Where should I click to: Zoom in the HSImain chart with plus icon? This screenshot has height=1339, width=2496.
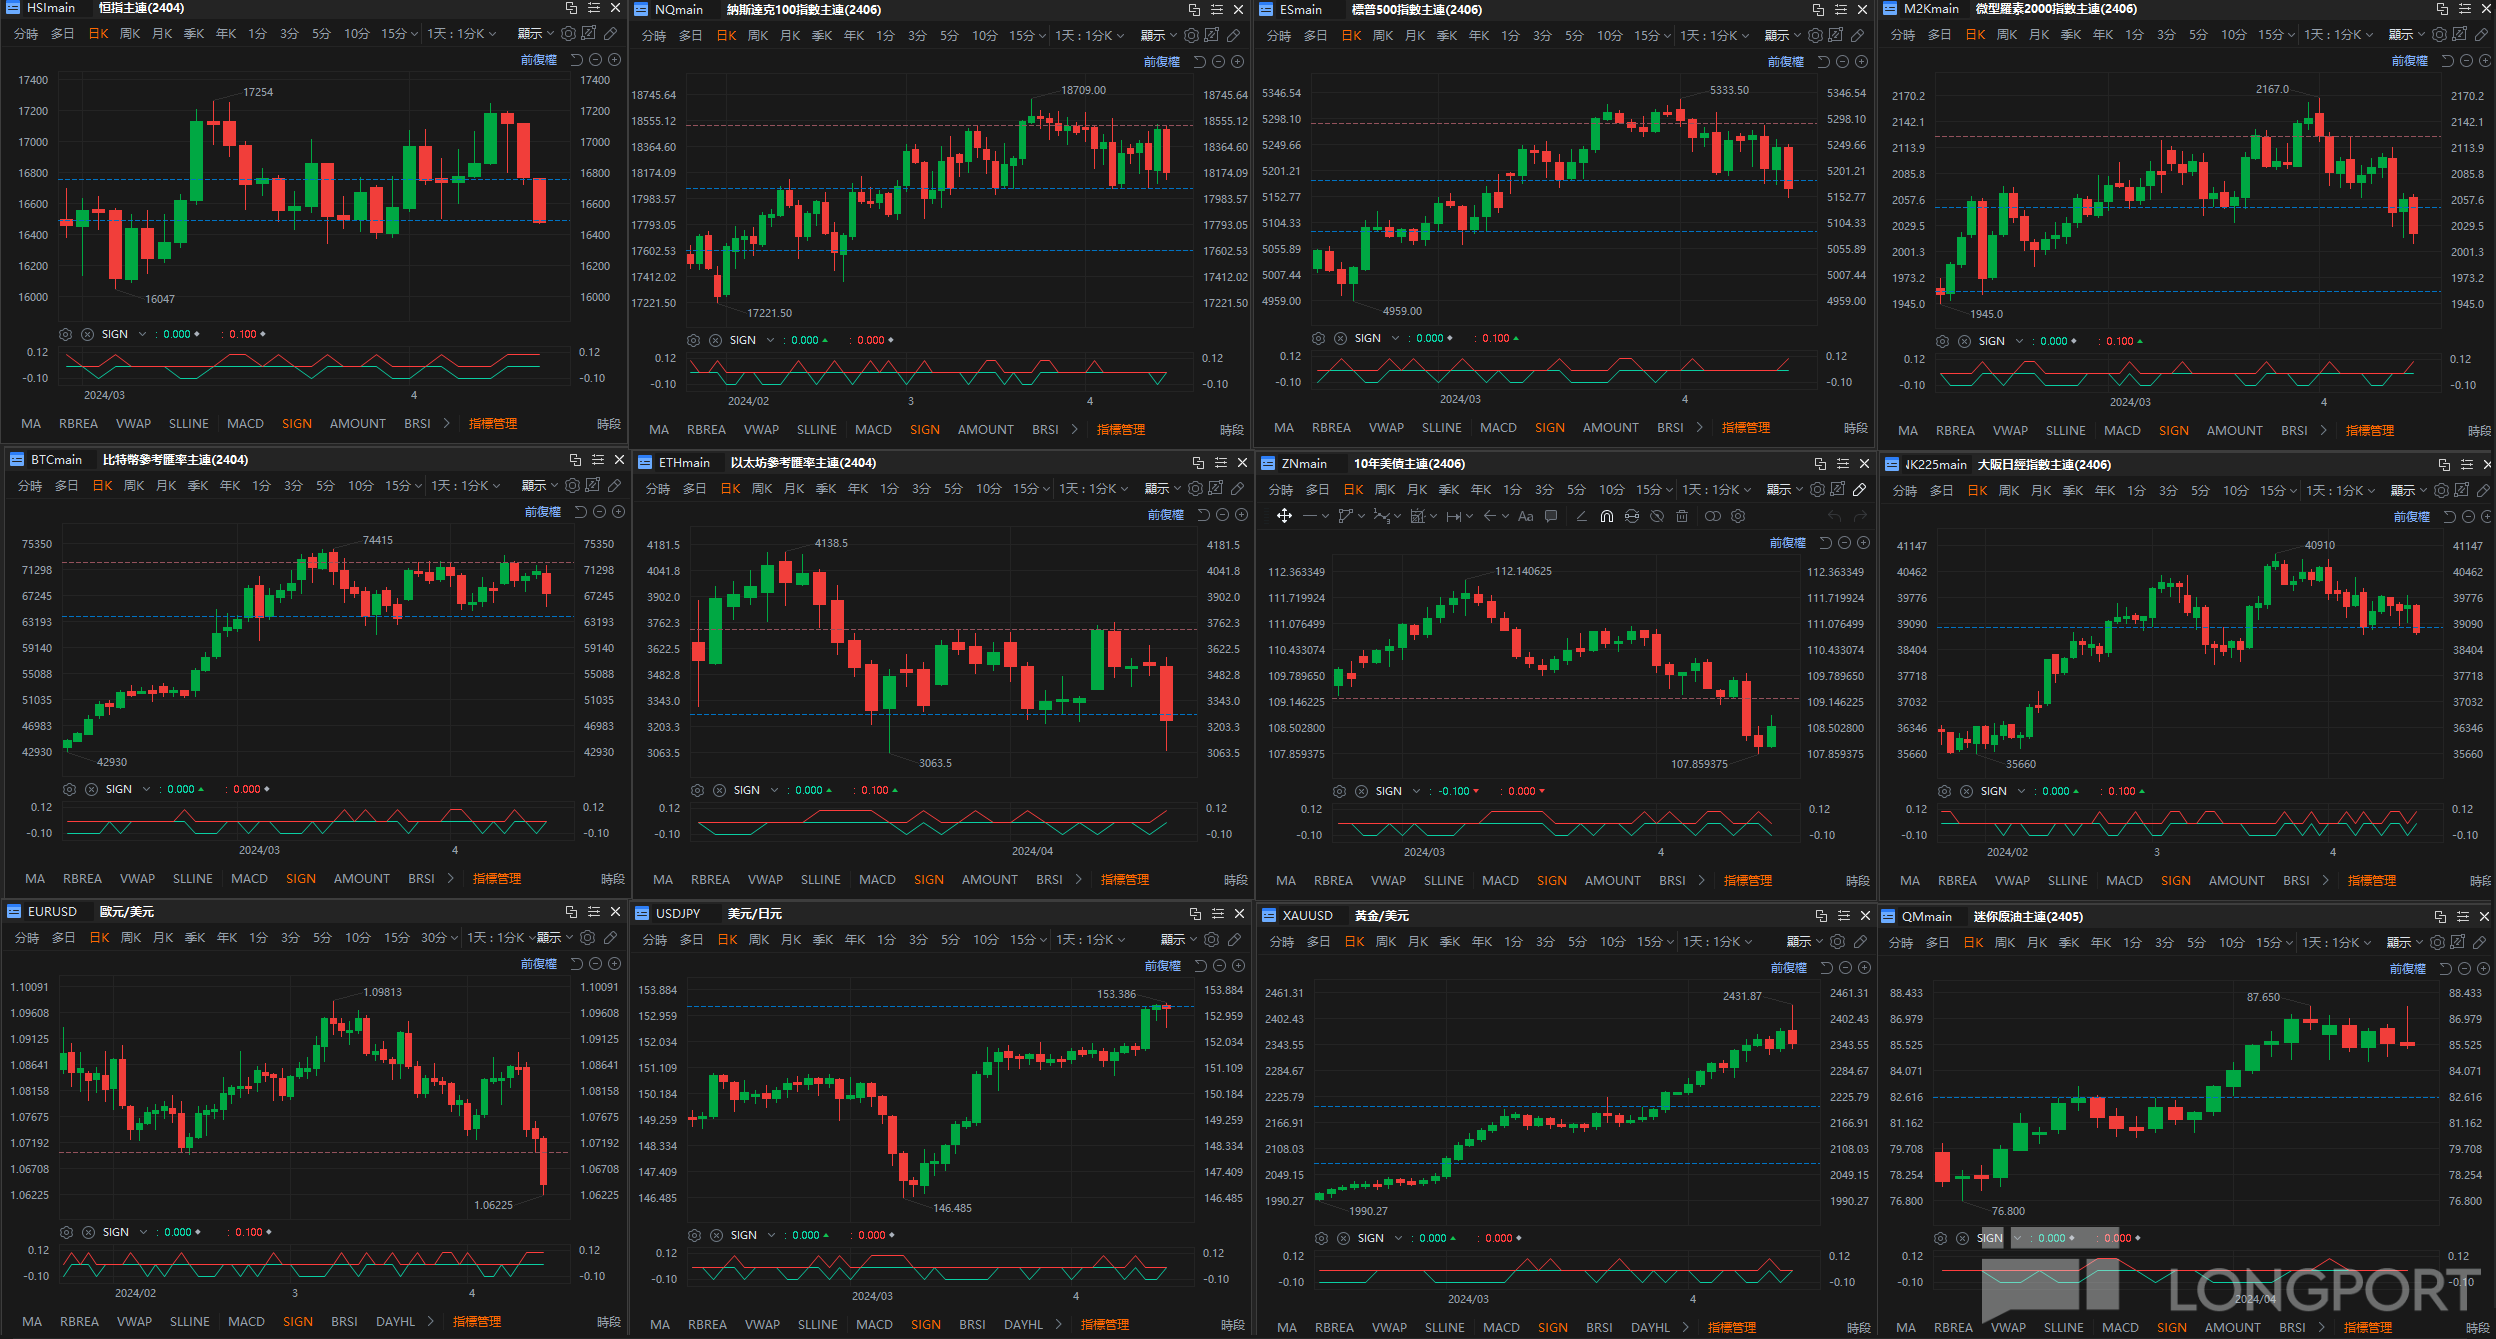(x=615, y=60)
